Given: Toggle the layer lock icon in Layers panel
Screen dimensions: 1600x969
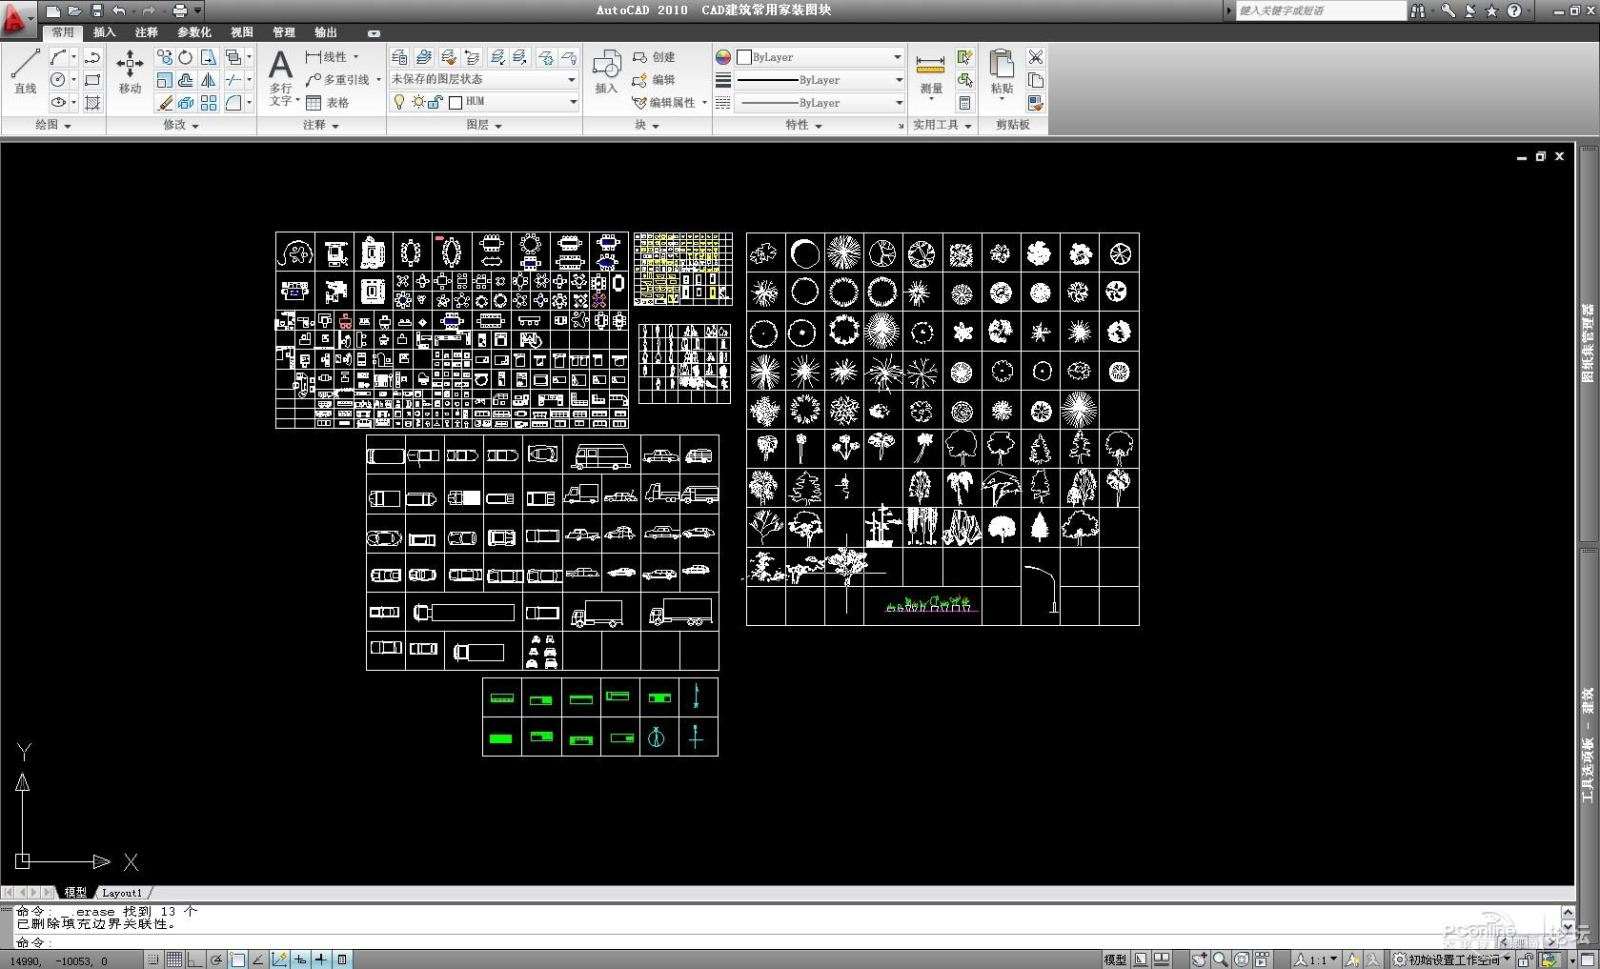Looking at the screenshot, I should (434, 101).
